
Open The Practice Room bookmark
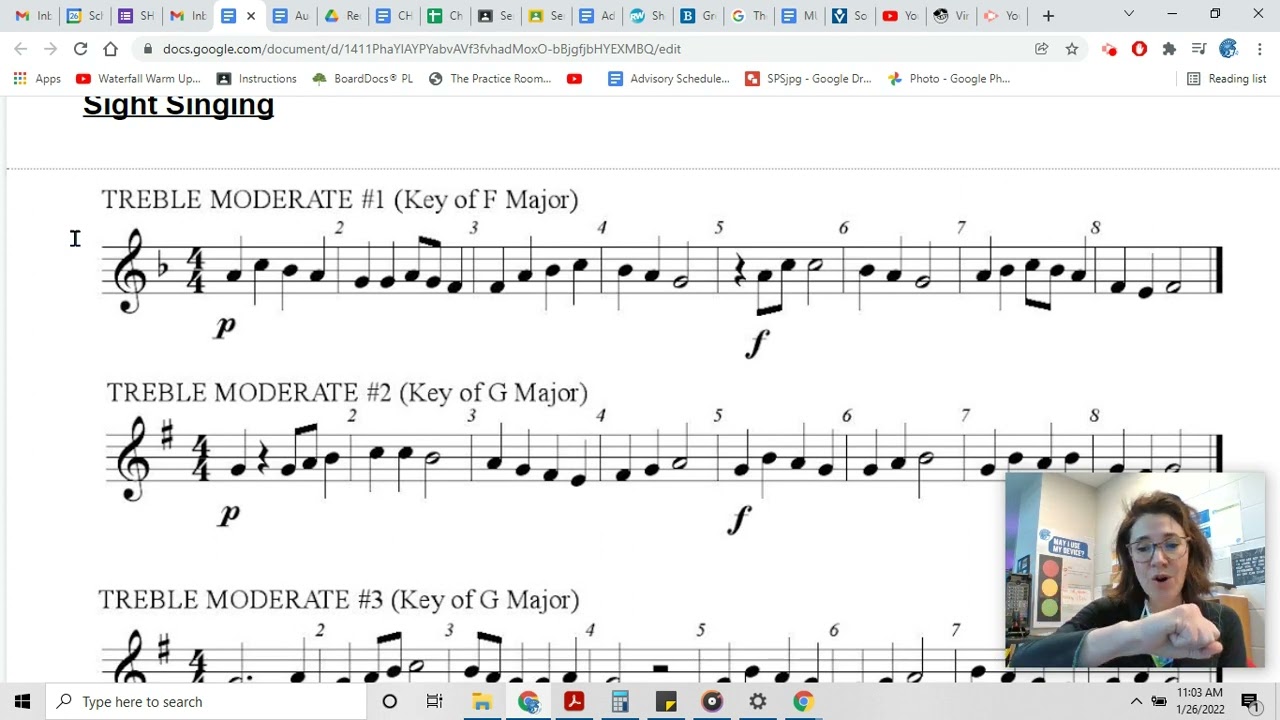[x=490, y=78]
